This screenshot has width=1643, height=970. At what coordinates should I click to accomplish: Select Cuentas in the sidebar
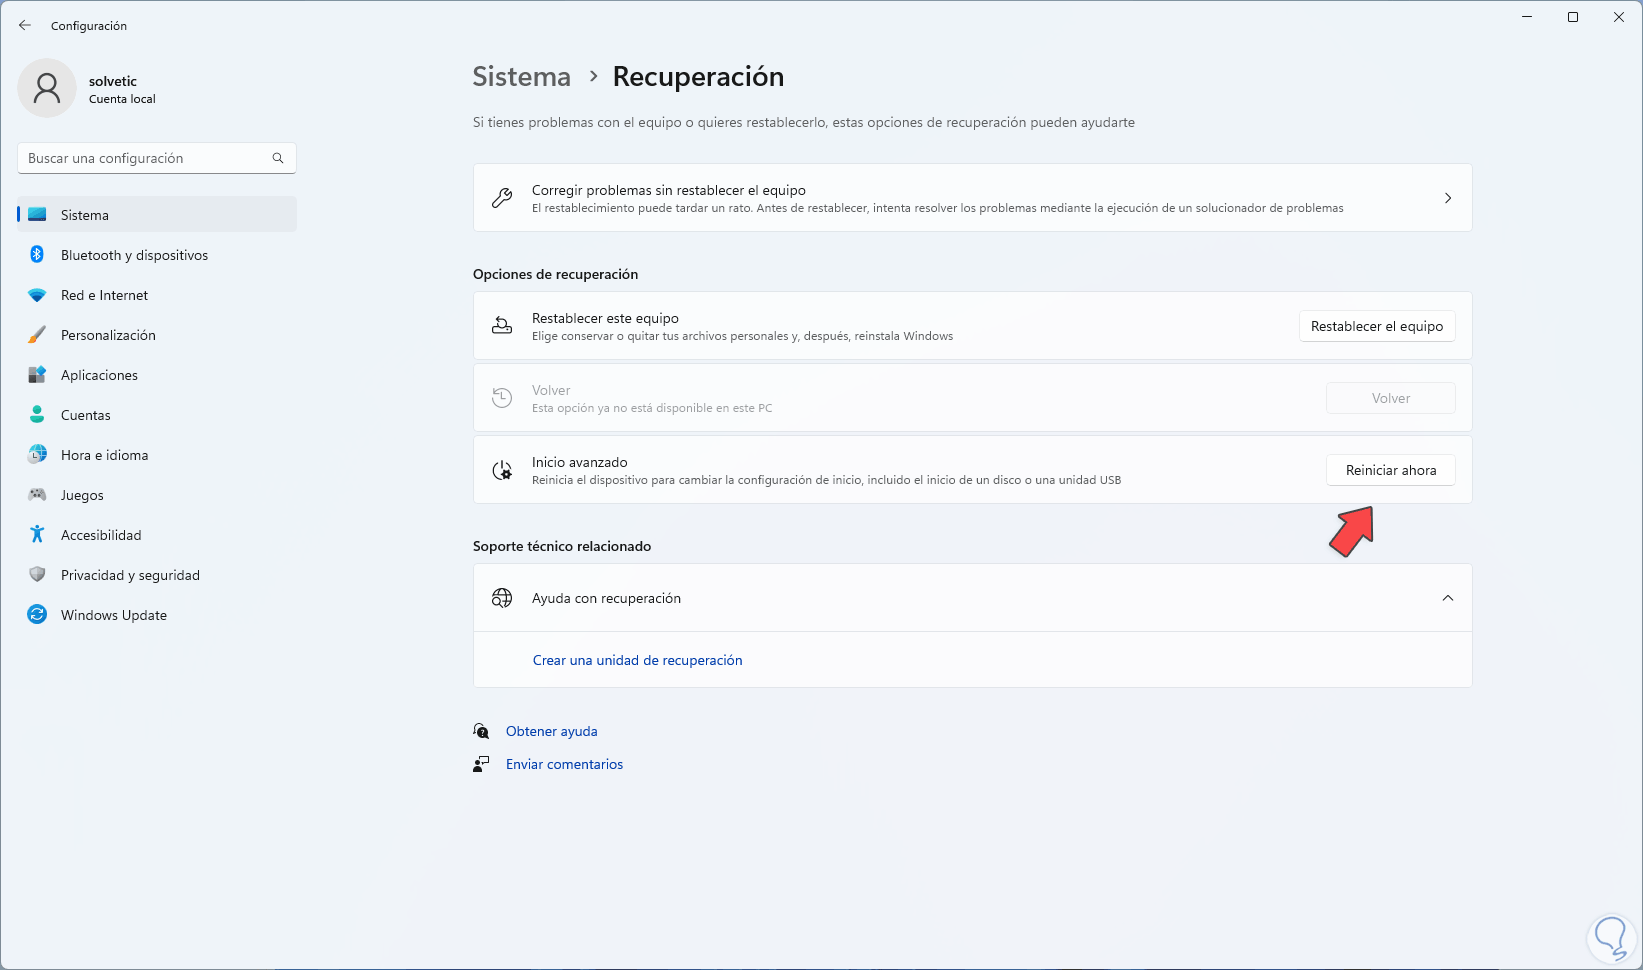coord(86,415)
